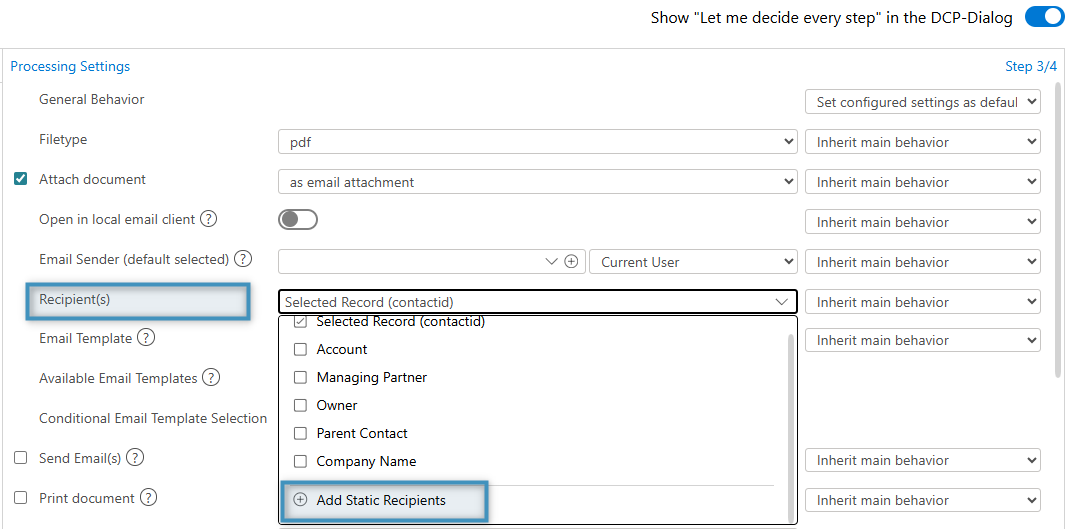The image size is (1072, 529).
Task: Click help icon beside Available Email Templates
Action: tap(211, 378)
